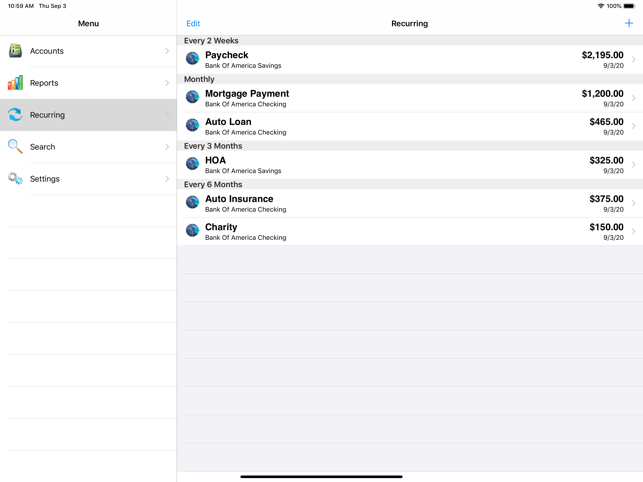643x482 pixels.
Task: Select Reports in the menu
Action: [88, 83]
